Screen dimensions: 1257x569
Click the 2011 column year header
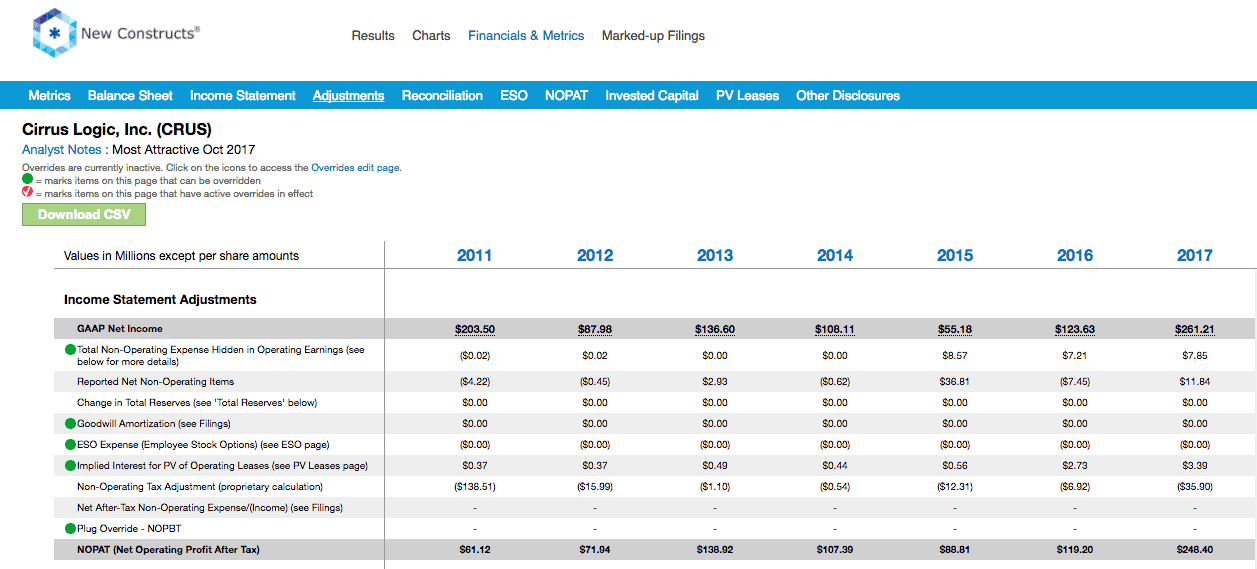475,256
